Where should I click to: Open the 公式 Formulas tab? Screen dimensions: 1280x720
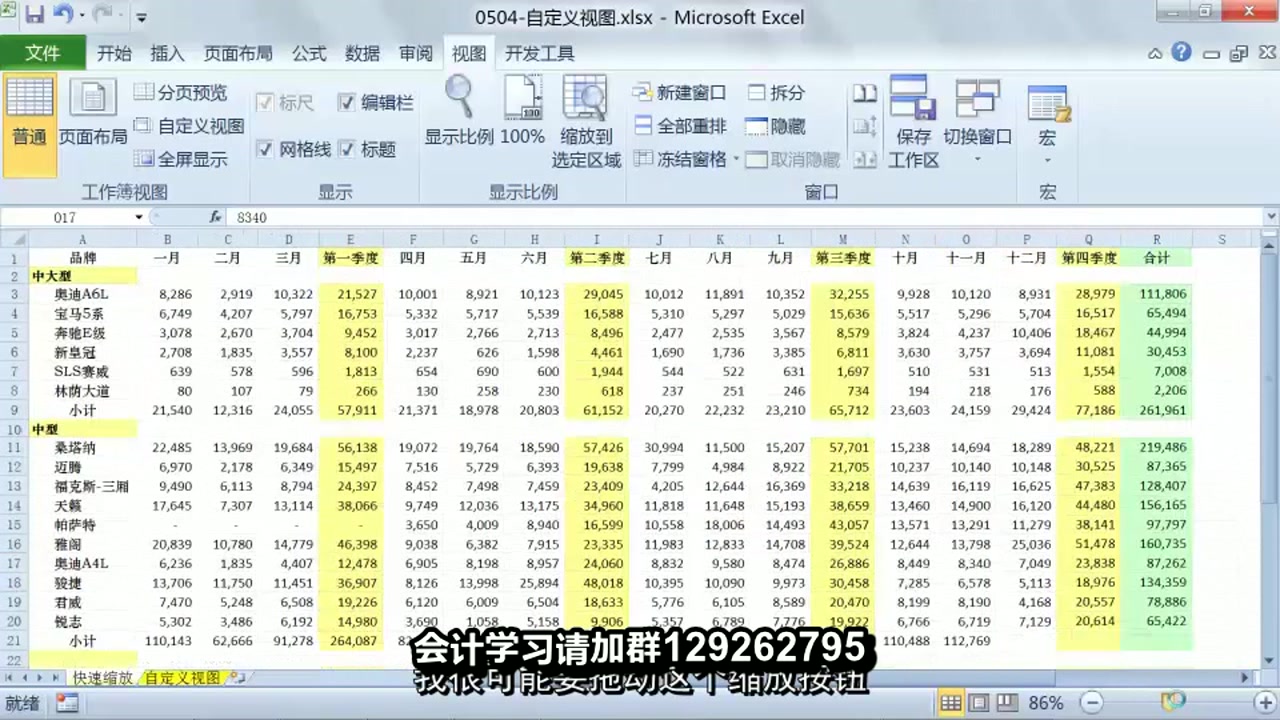(x=309, y=53)
